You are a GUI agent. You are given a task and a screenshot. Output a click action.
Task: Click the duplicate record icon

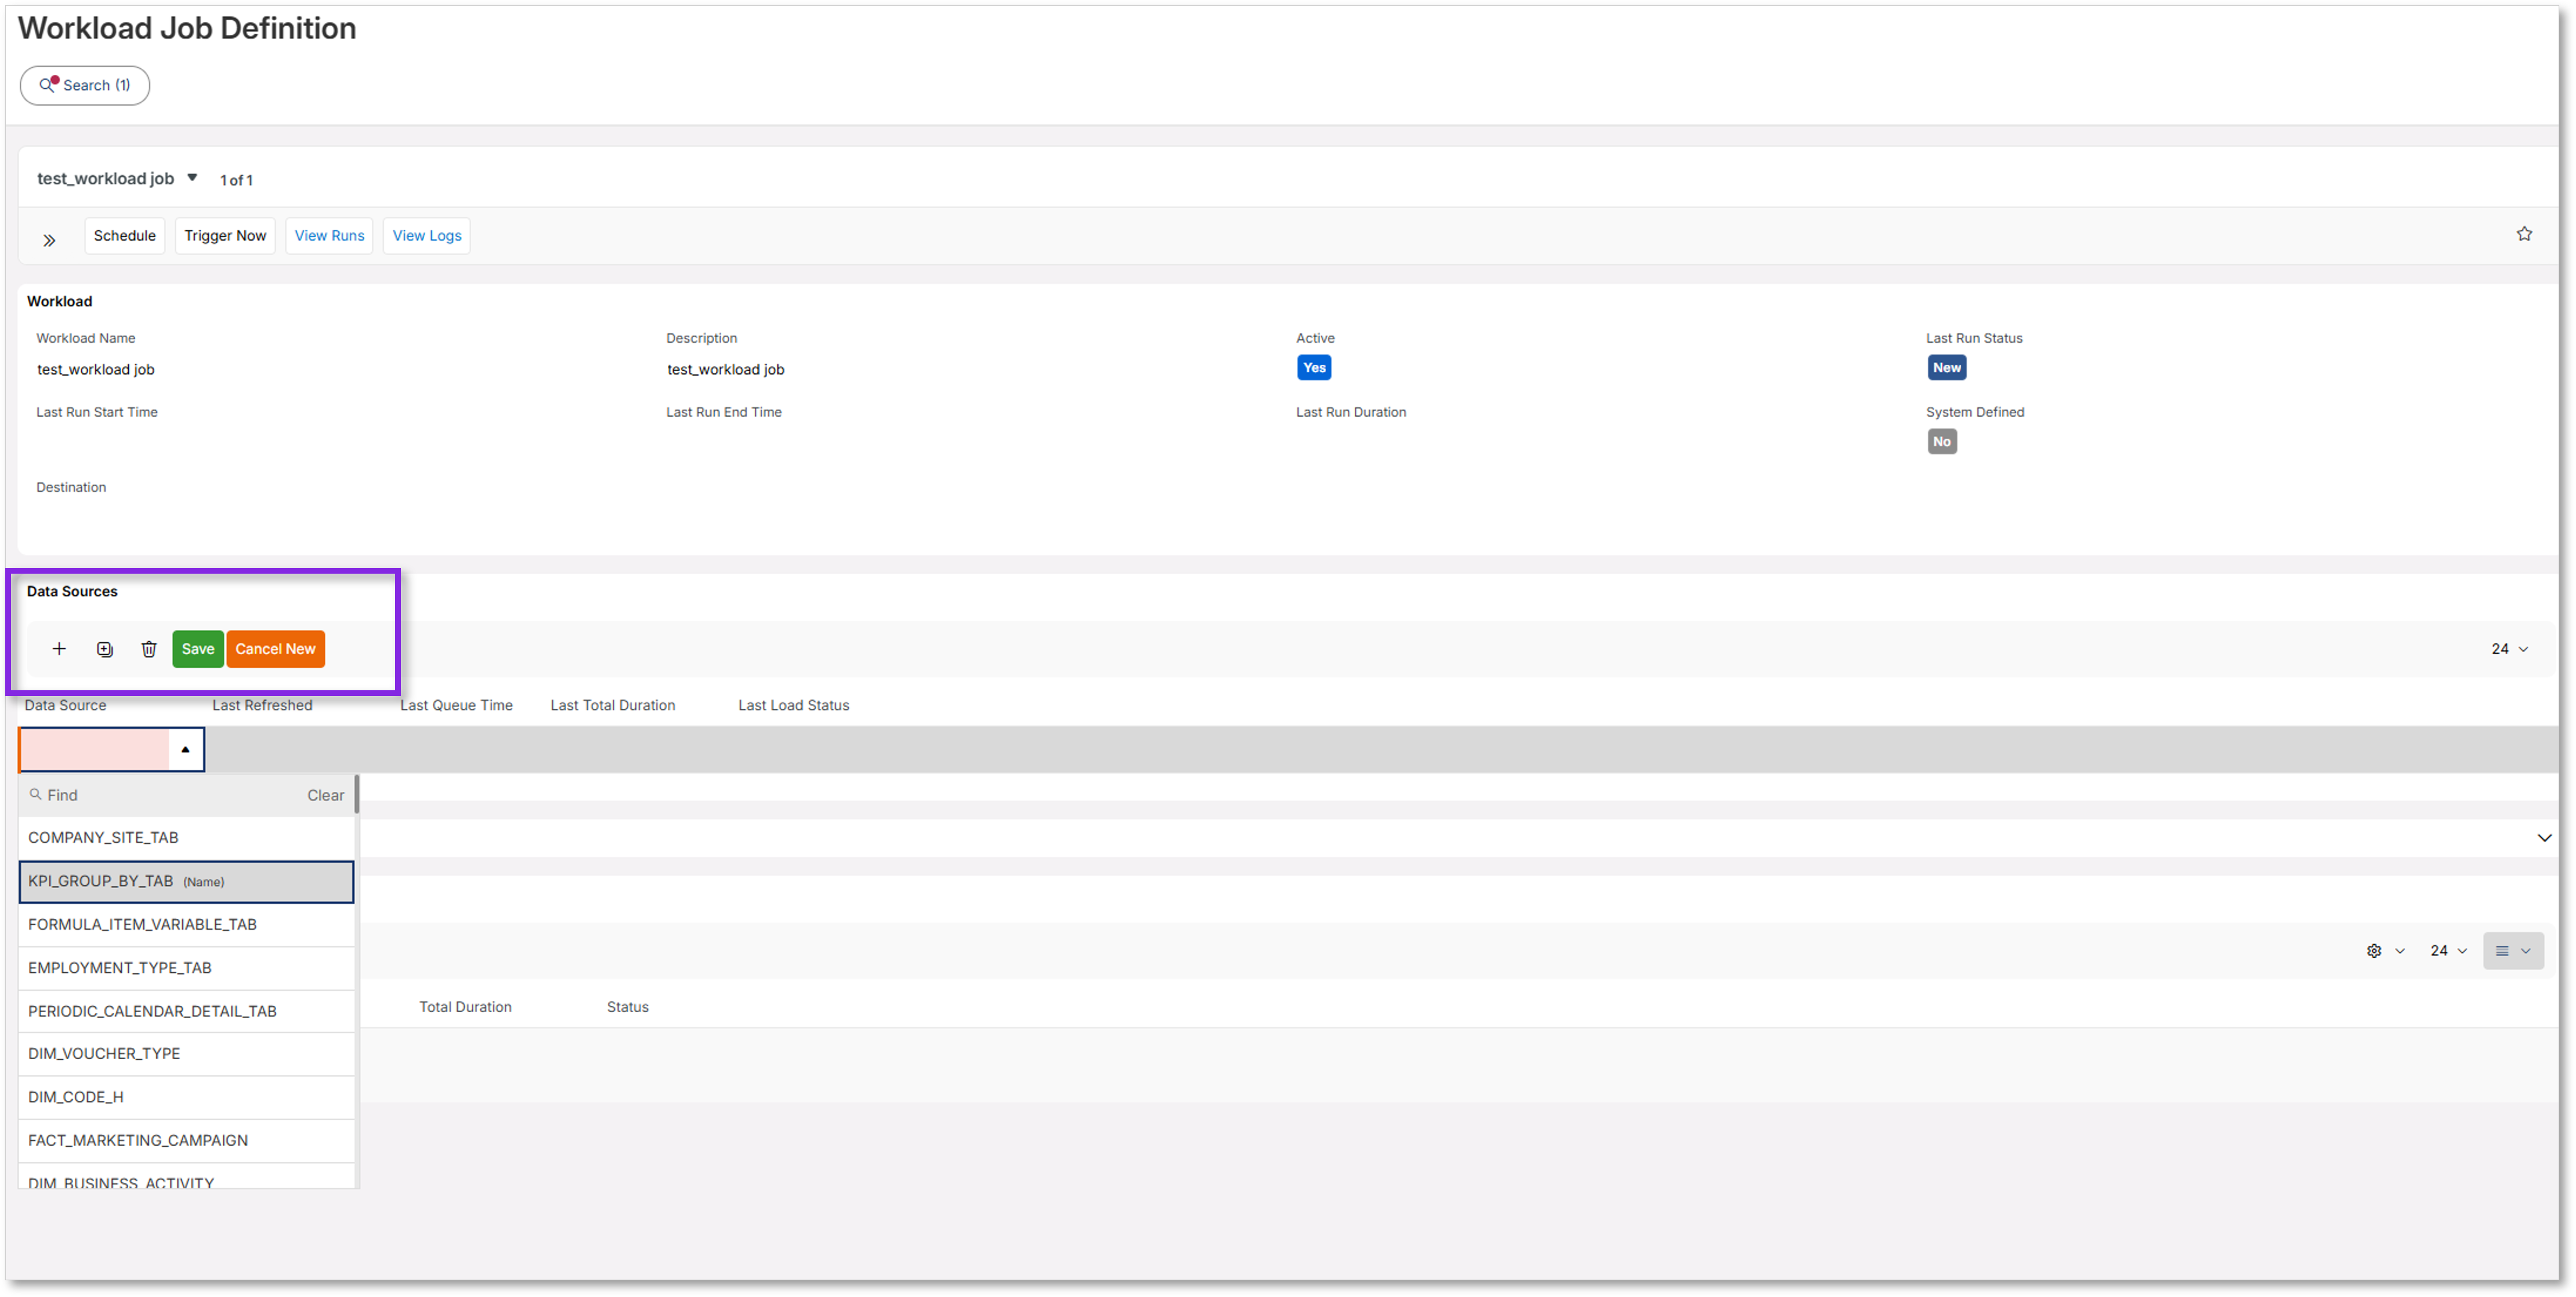[105, 649]
